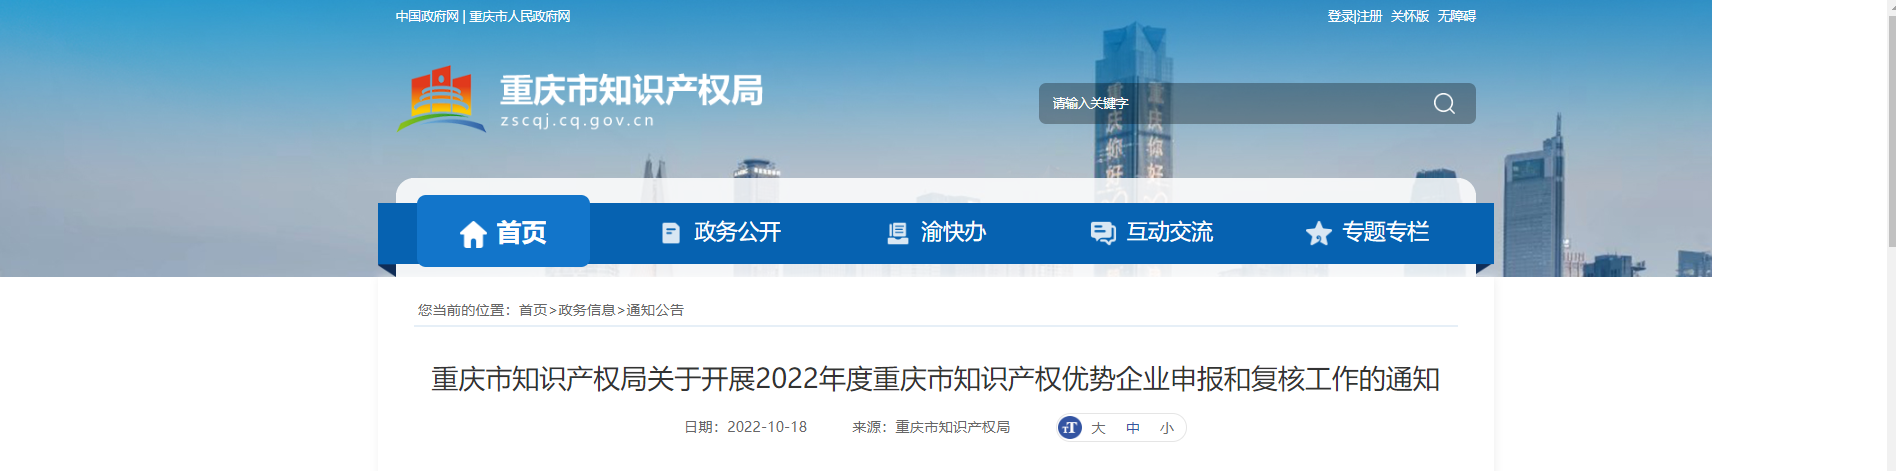The height and width of the screenshot is (471, 1896).
Task: Open the 互动交流 menu tab
Action: coord(1152,233)
